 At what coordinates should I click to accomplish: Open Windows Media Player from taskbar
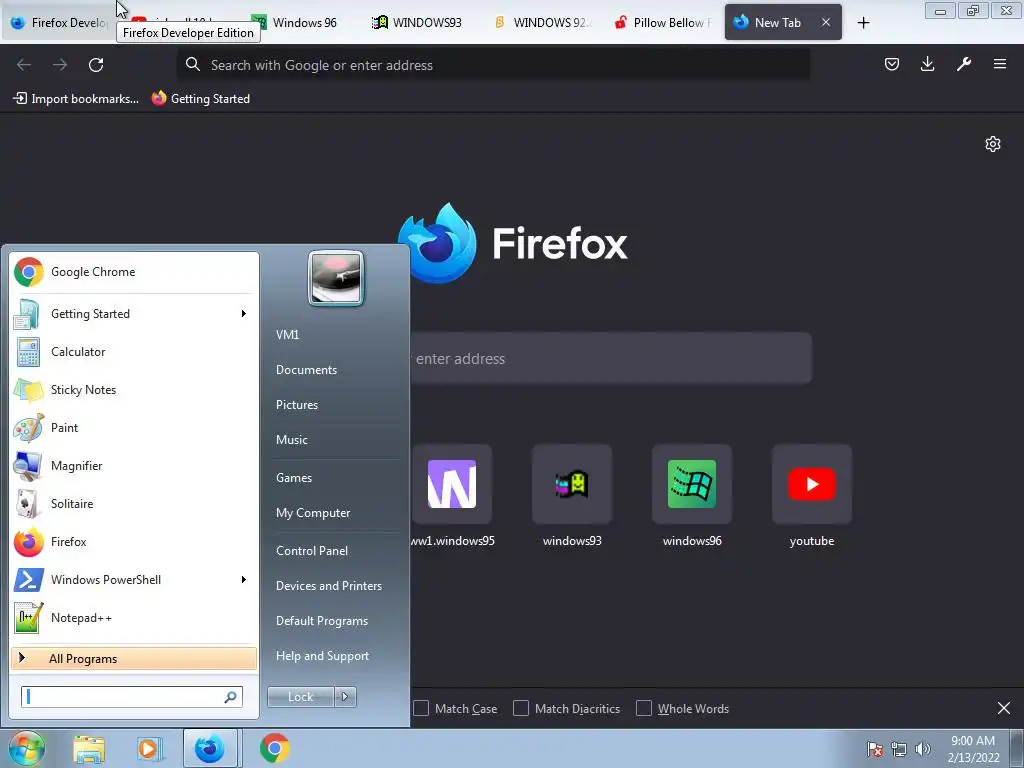pos(149,748)
